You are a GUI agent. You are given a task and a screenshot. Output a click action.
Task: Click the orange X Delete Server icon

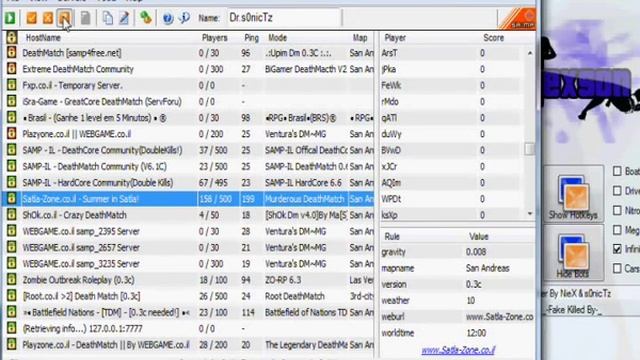[x=48, y=18]
